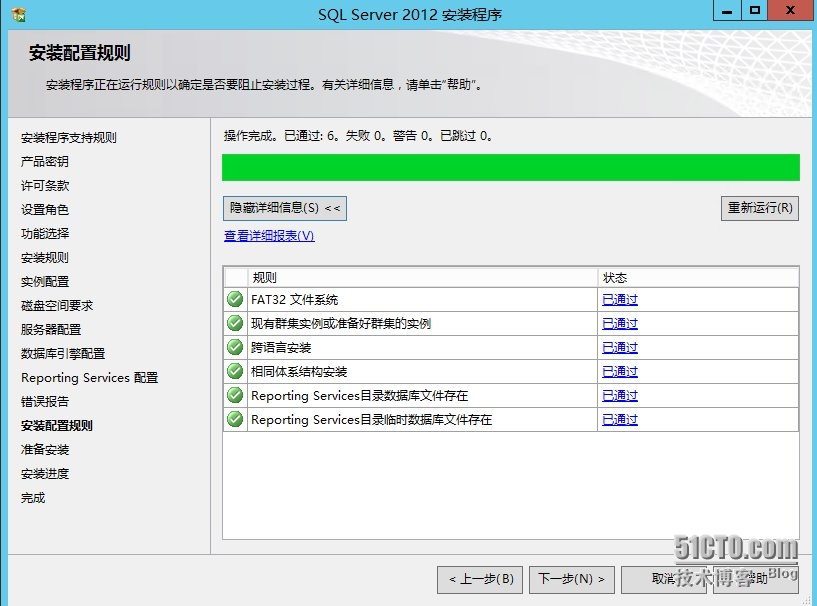817x606 pixels.
Task: Select 实例配置 step in sidebar
Action: click(x=45, y=281)
